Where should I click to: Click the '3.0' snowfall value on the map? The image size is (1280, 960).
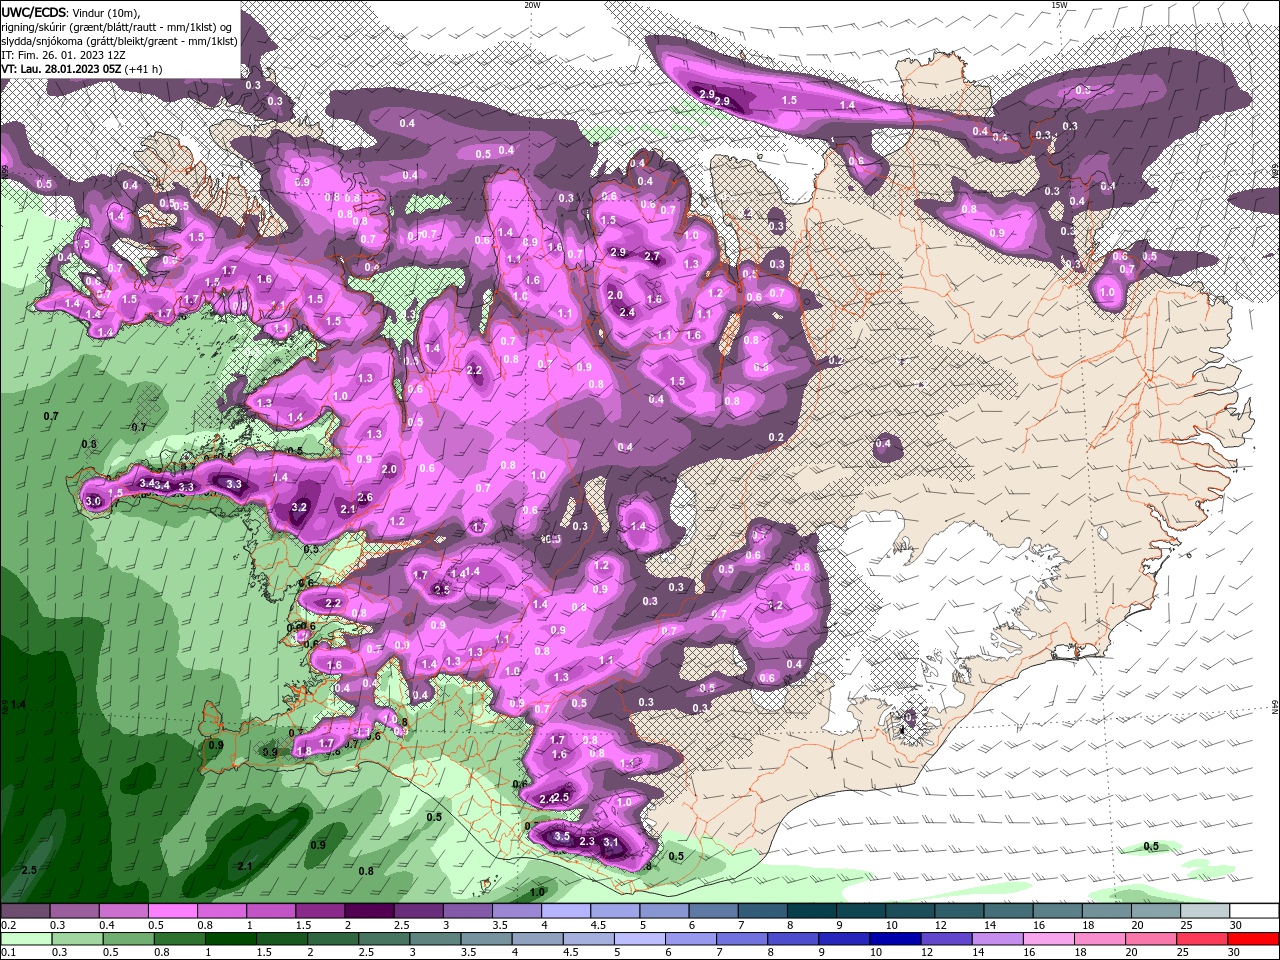coord(94,500)
